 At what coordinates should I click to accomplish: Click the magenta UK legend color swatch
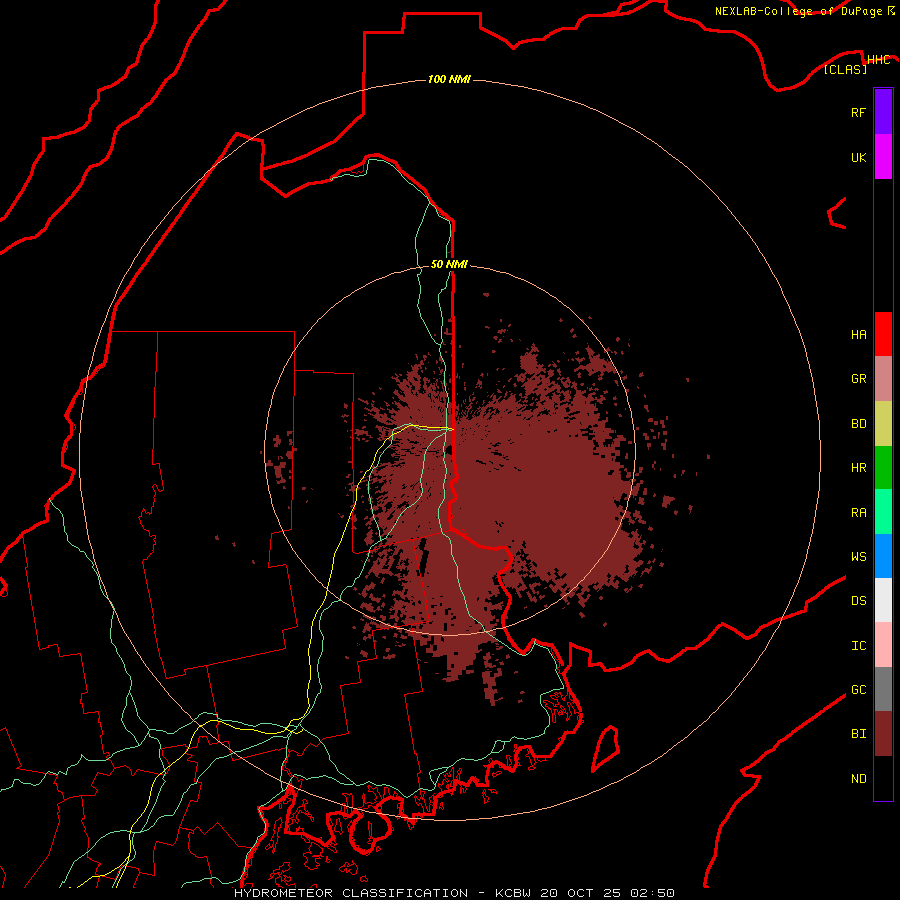click(x=883, y=157)
